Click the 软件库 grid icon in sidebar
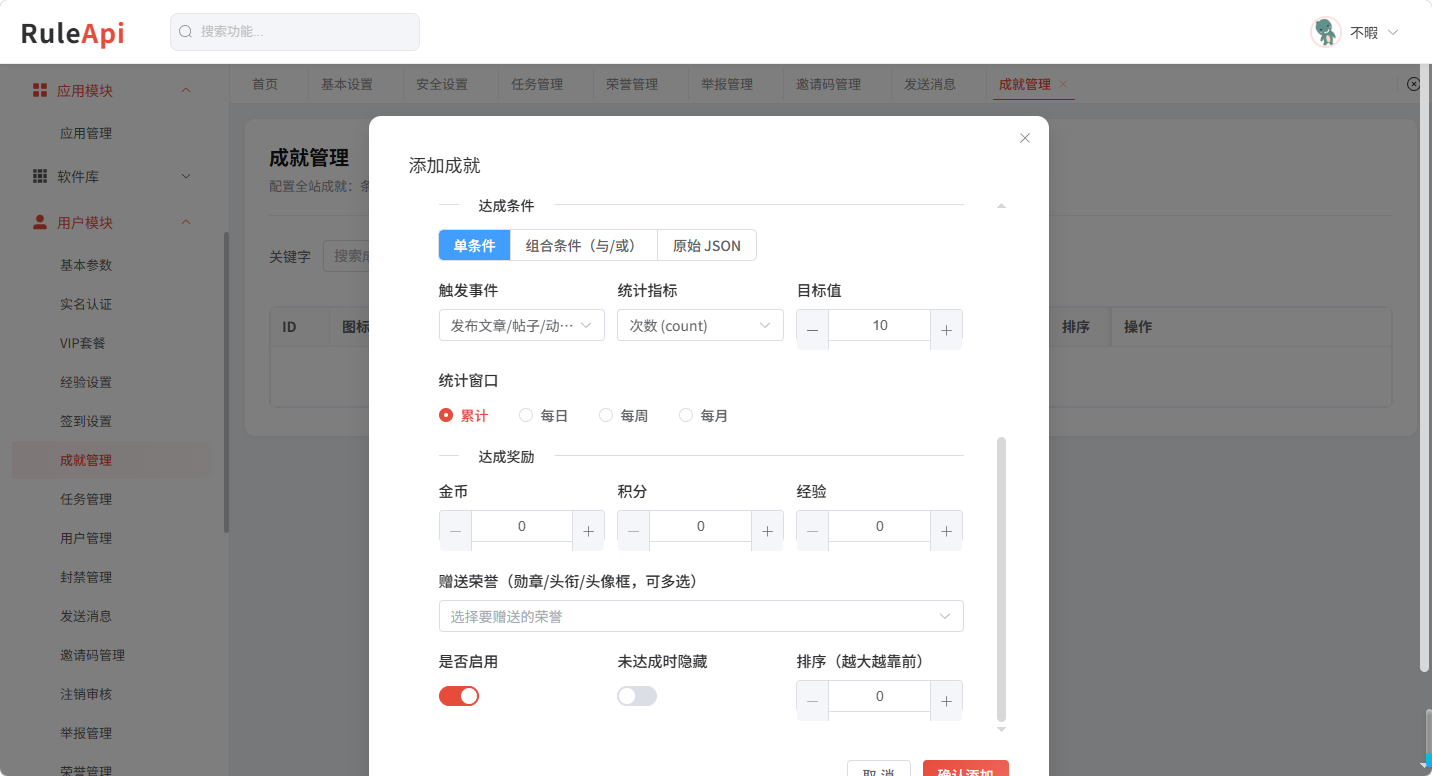 coord(40,176)
